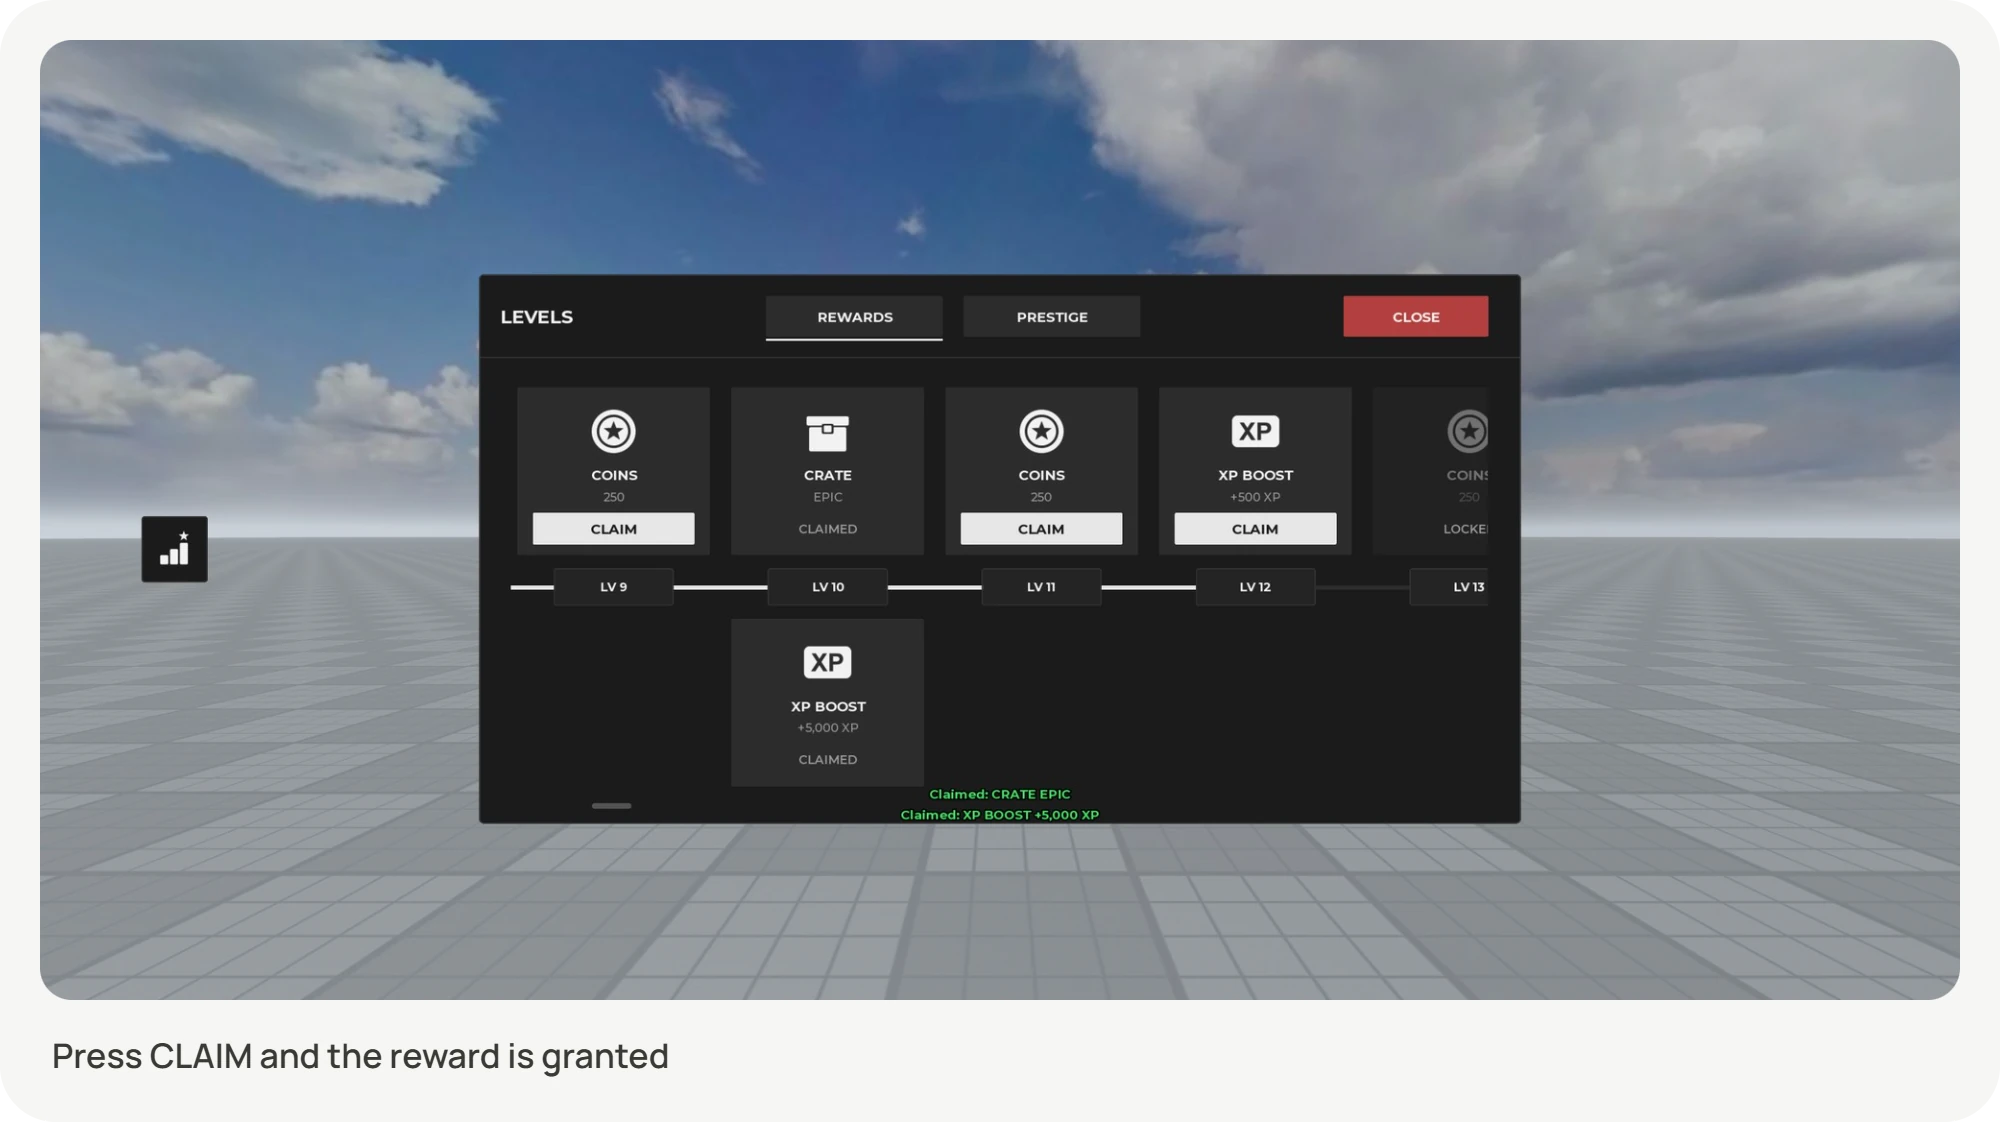The image size is (2000, 1122).
Task: Open the levels panel bar-chart icon
Action: click(x=174, y=549)
